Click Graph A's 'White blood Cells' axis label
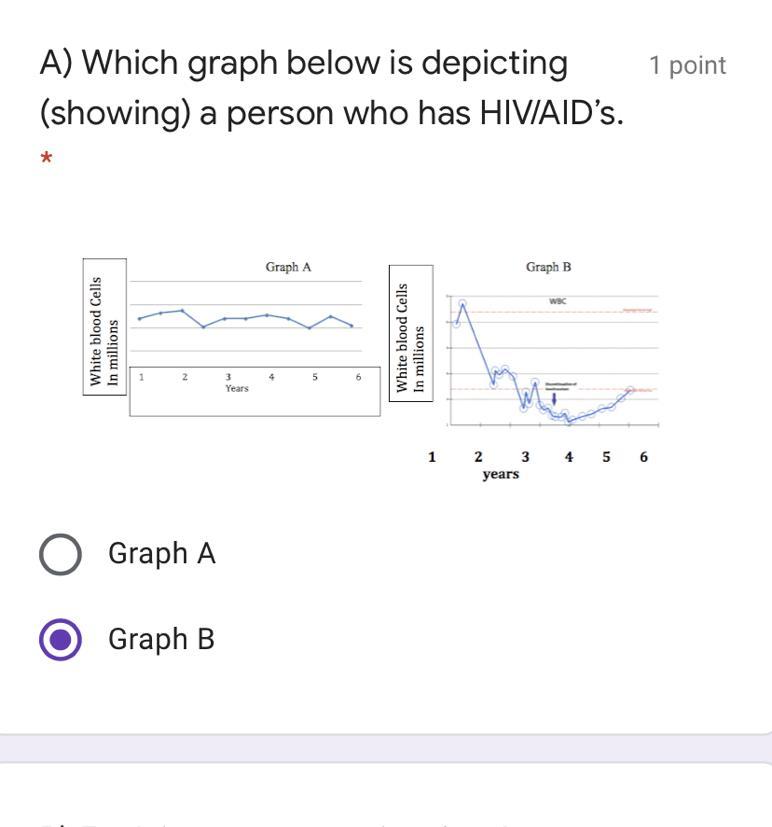Viewport: 772px width, 827px height. pos(95,331)
